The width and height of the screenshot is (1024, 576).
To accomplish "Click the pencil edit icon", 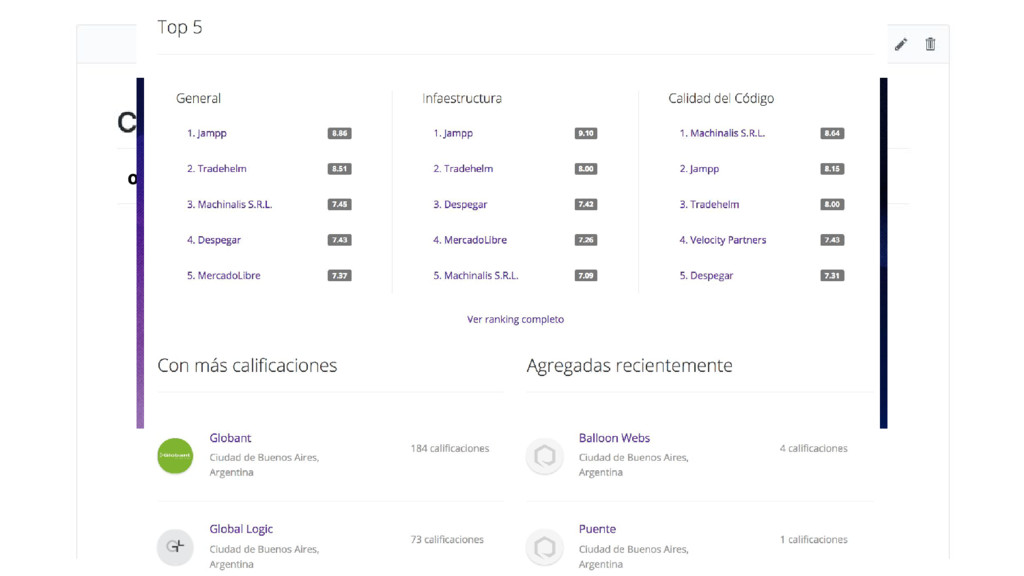I will pyautogui.click(x=901, y=44).
